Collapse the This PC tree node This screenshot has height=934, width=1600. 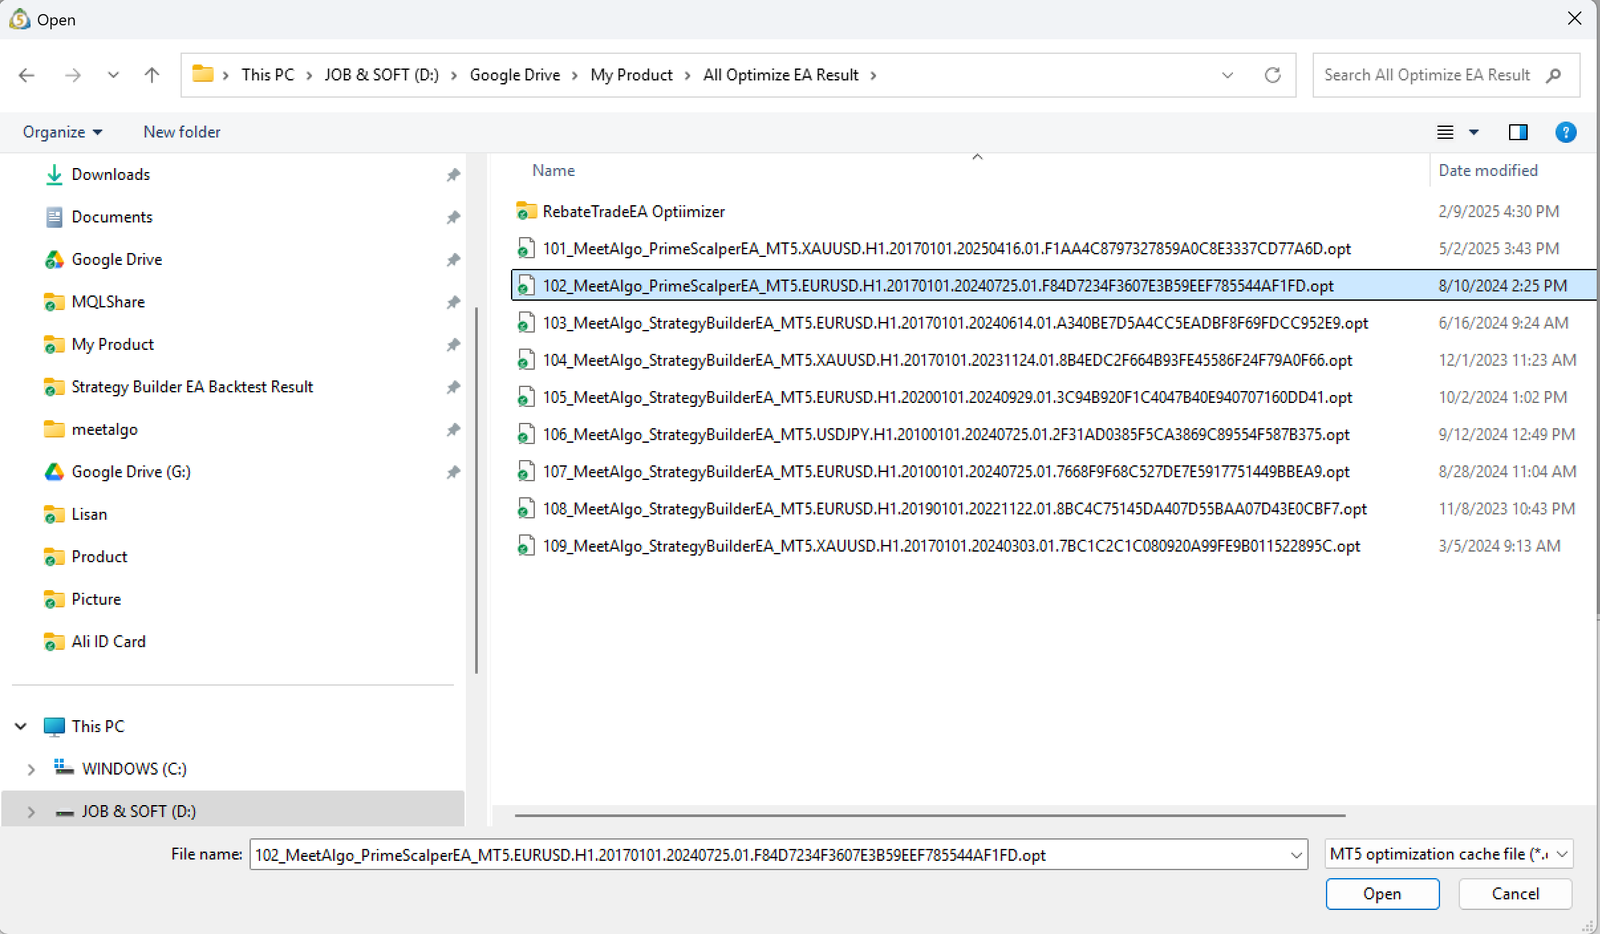[x=21, y=726]
